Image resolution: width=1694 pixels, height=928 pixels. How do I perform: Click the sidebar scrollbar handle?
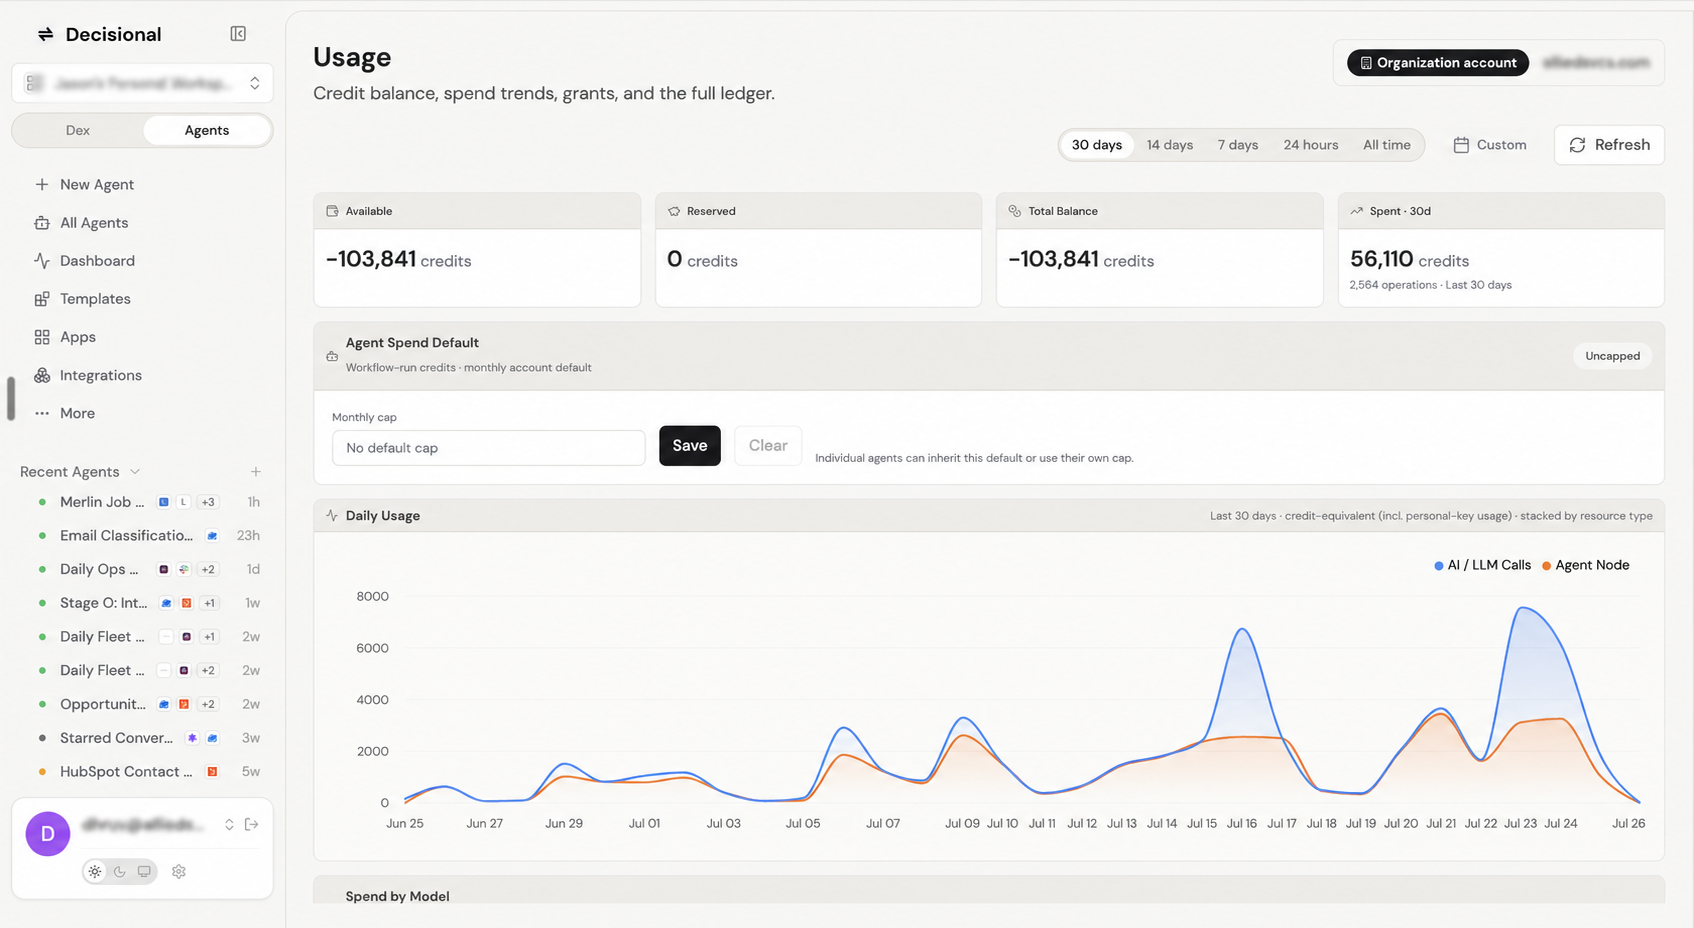pos(11,398)
